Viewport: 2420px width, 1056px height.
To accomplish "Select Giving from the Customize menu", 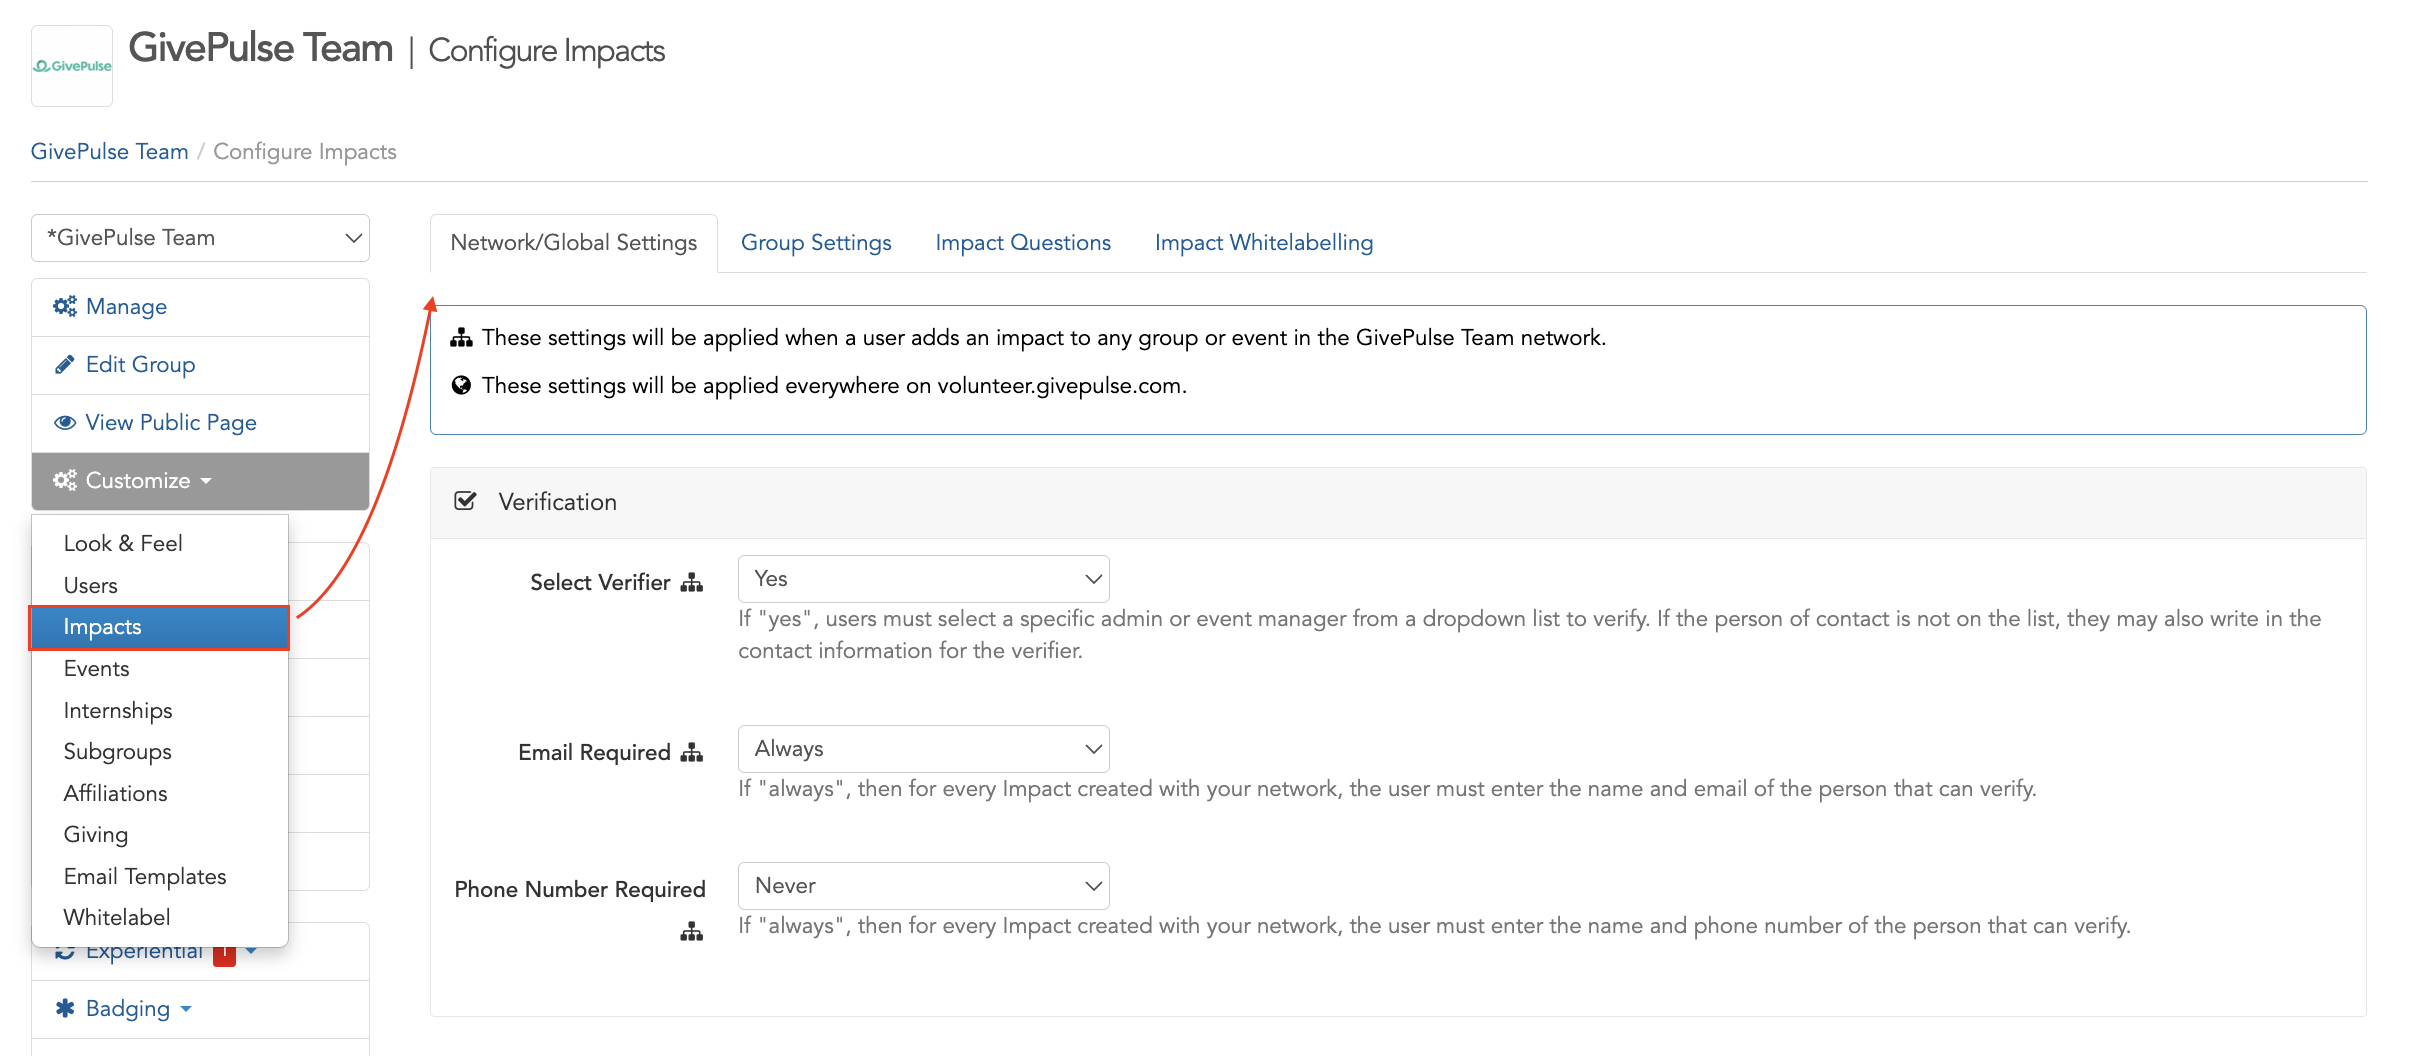I will tap(95, 835).
